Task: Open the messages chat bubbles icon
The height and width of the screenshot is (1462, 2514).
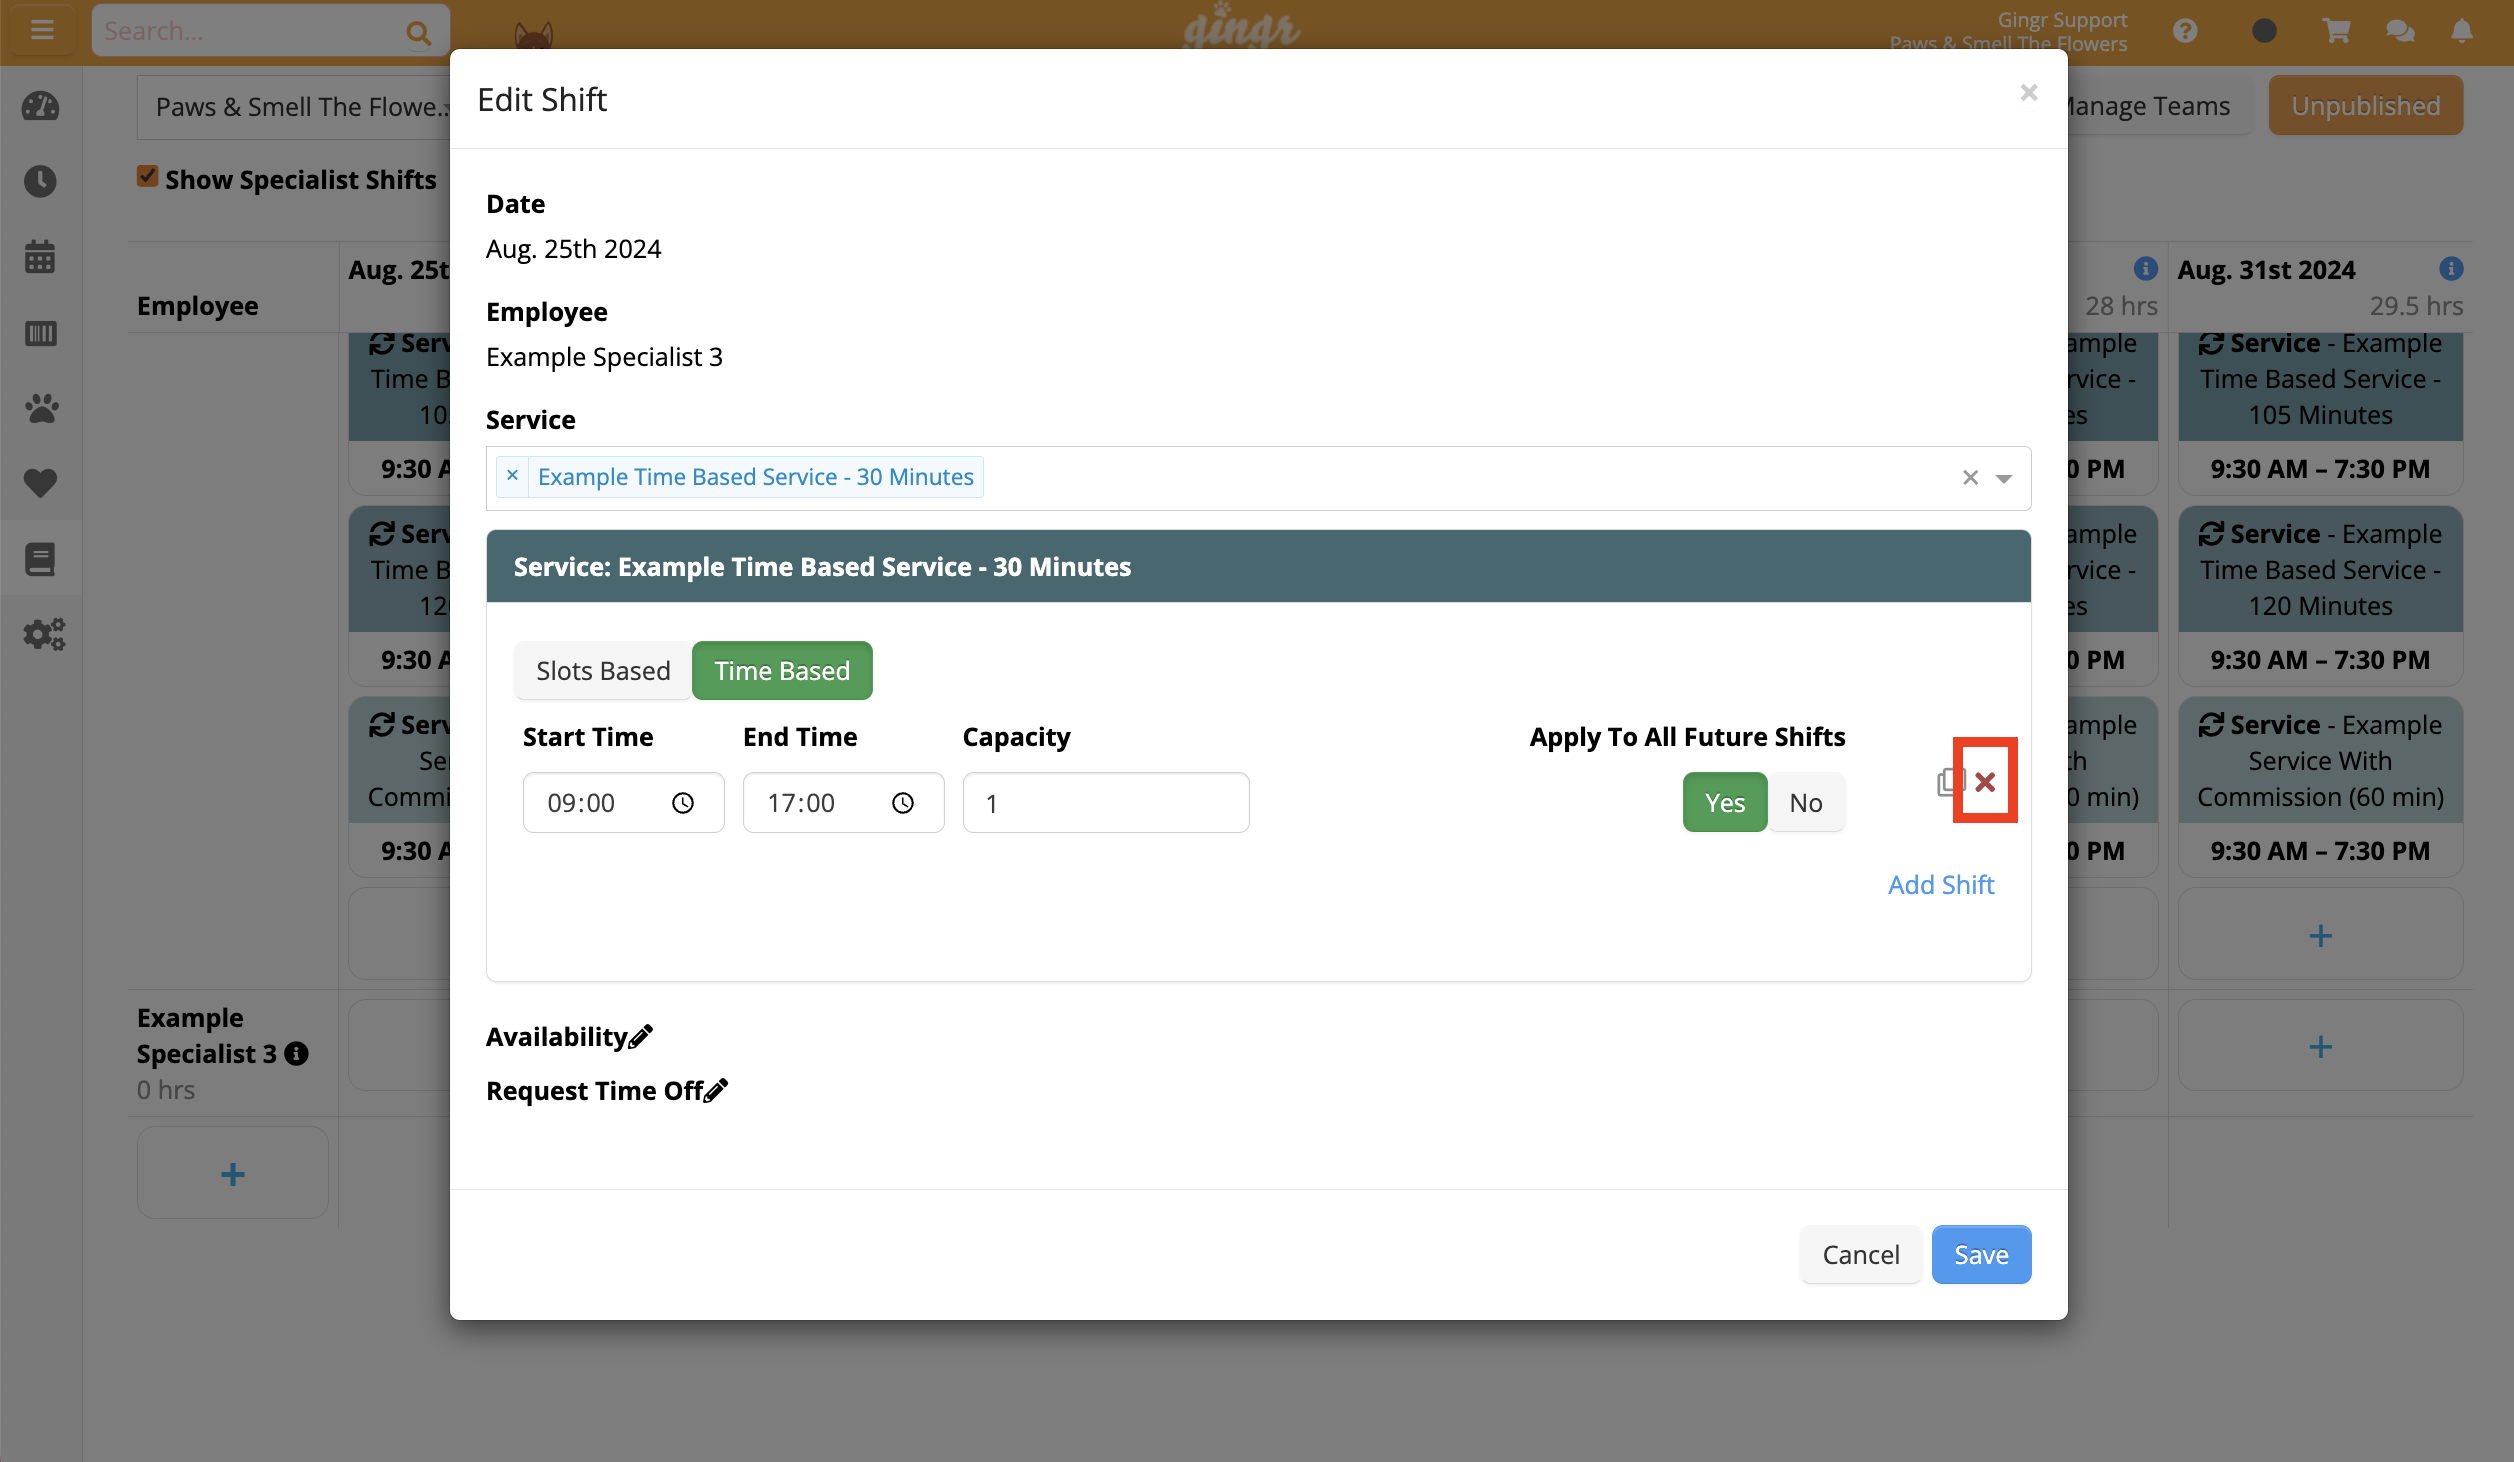Action: coord(2398,30)
